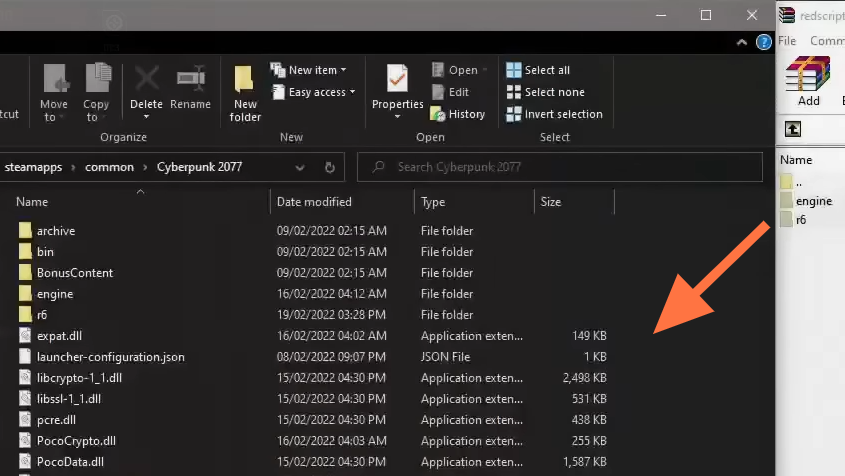
Task: Click the 1,587 KB size cell
Action: (x=584, y=462)
